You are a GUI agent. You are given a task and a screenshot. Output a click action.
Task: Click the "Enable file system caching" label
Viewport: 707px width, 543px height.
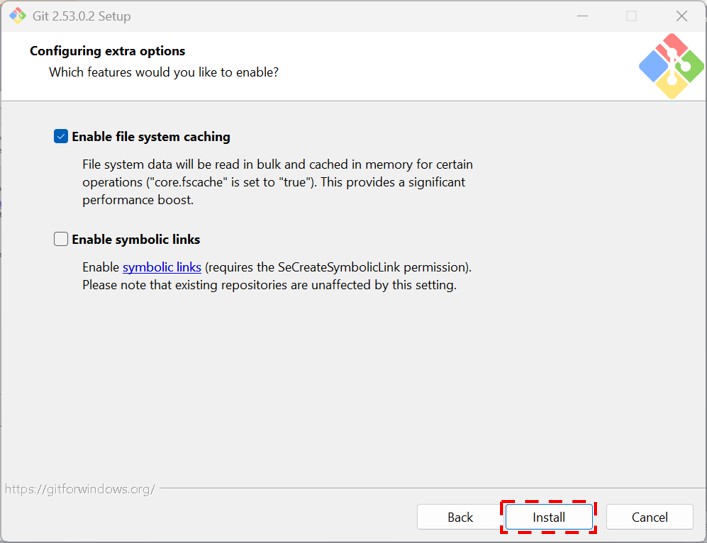(x=150, y=137)
